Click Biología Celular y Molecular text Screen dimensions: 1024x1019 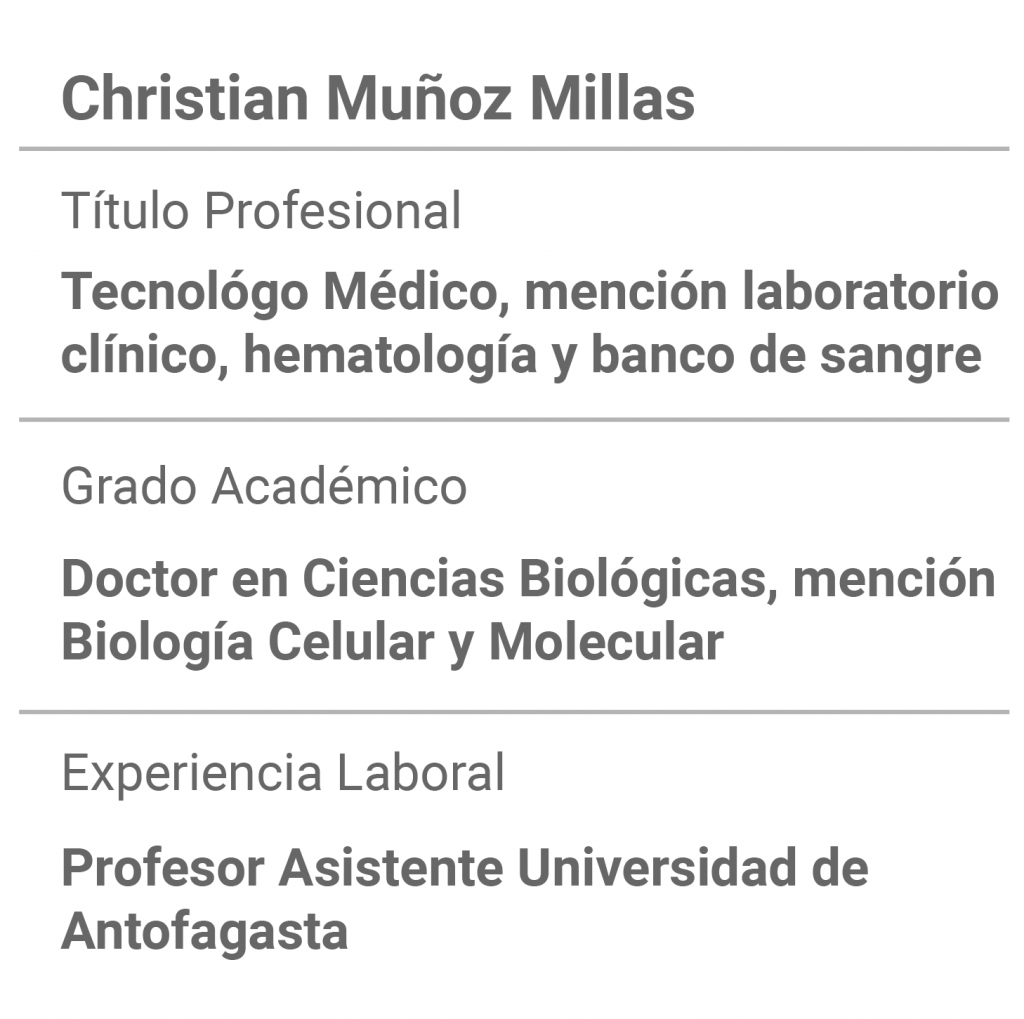point(392,643)
